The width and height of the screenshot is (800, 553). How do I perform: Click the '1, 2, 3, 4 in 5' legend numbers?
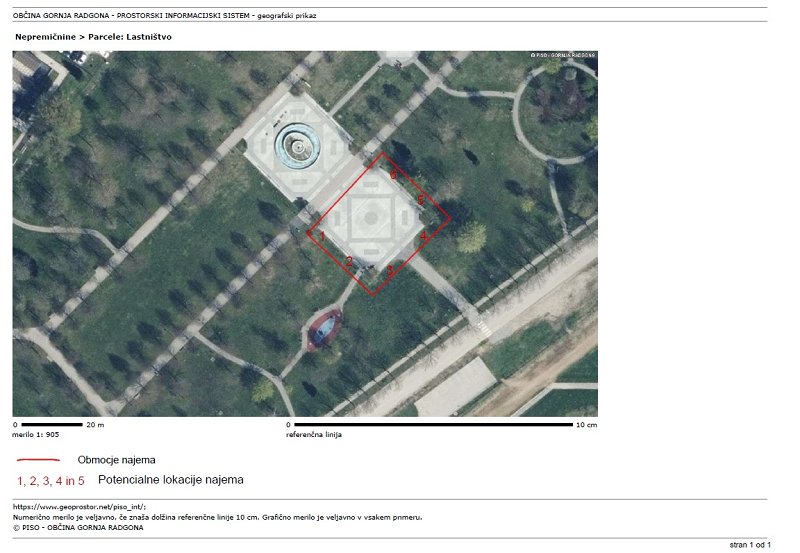(51, 481)
